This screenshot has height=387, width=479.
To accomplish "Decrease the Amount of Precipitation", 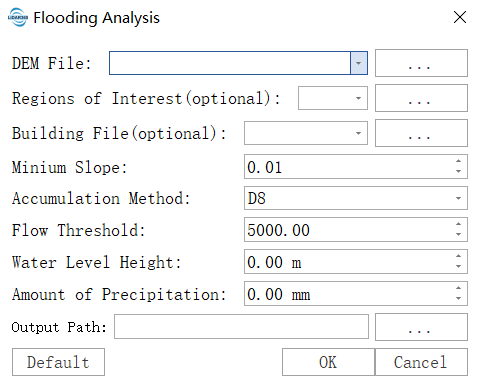I will (459, 299).
